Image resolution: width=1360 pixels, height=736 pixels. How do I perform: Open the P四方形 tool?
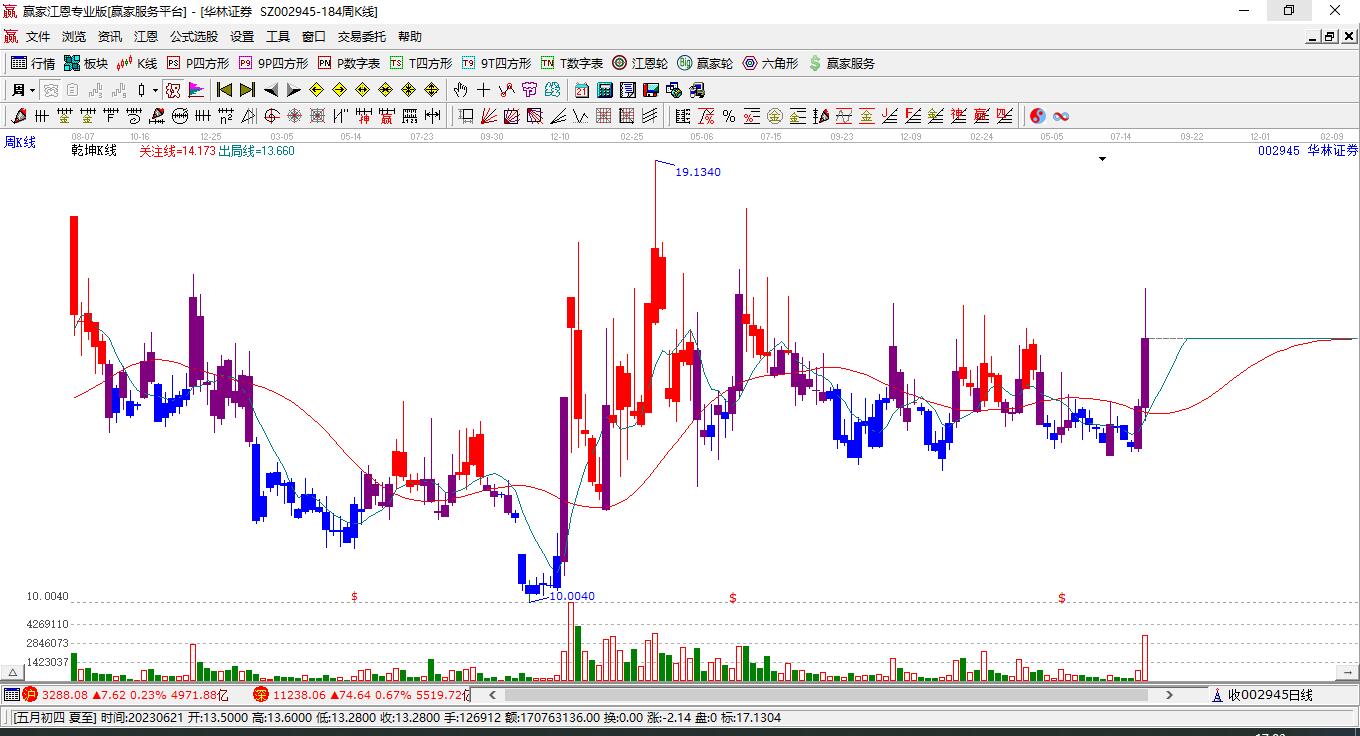197,63
